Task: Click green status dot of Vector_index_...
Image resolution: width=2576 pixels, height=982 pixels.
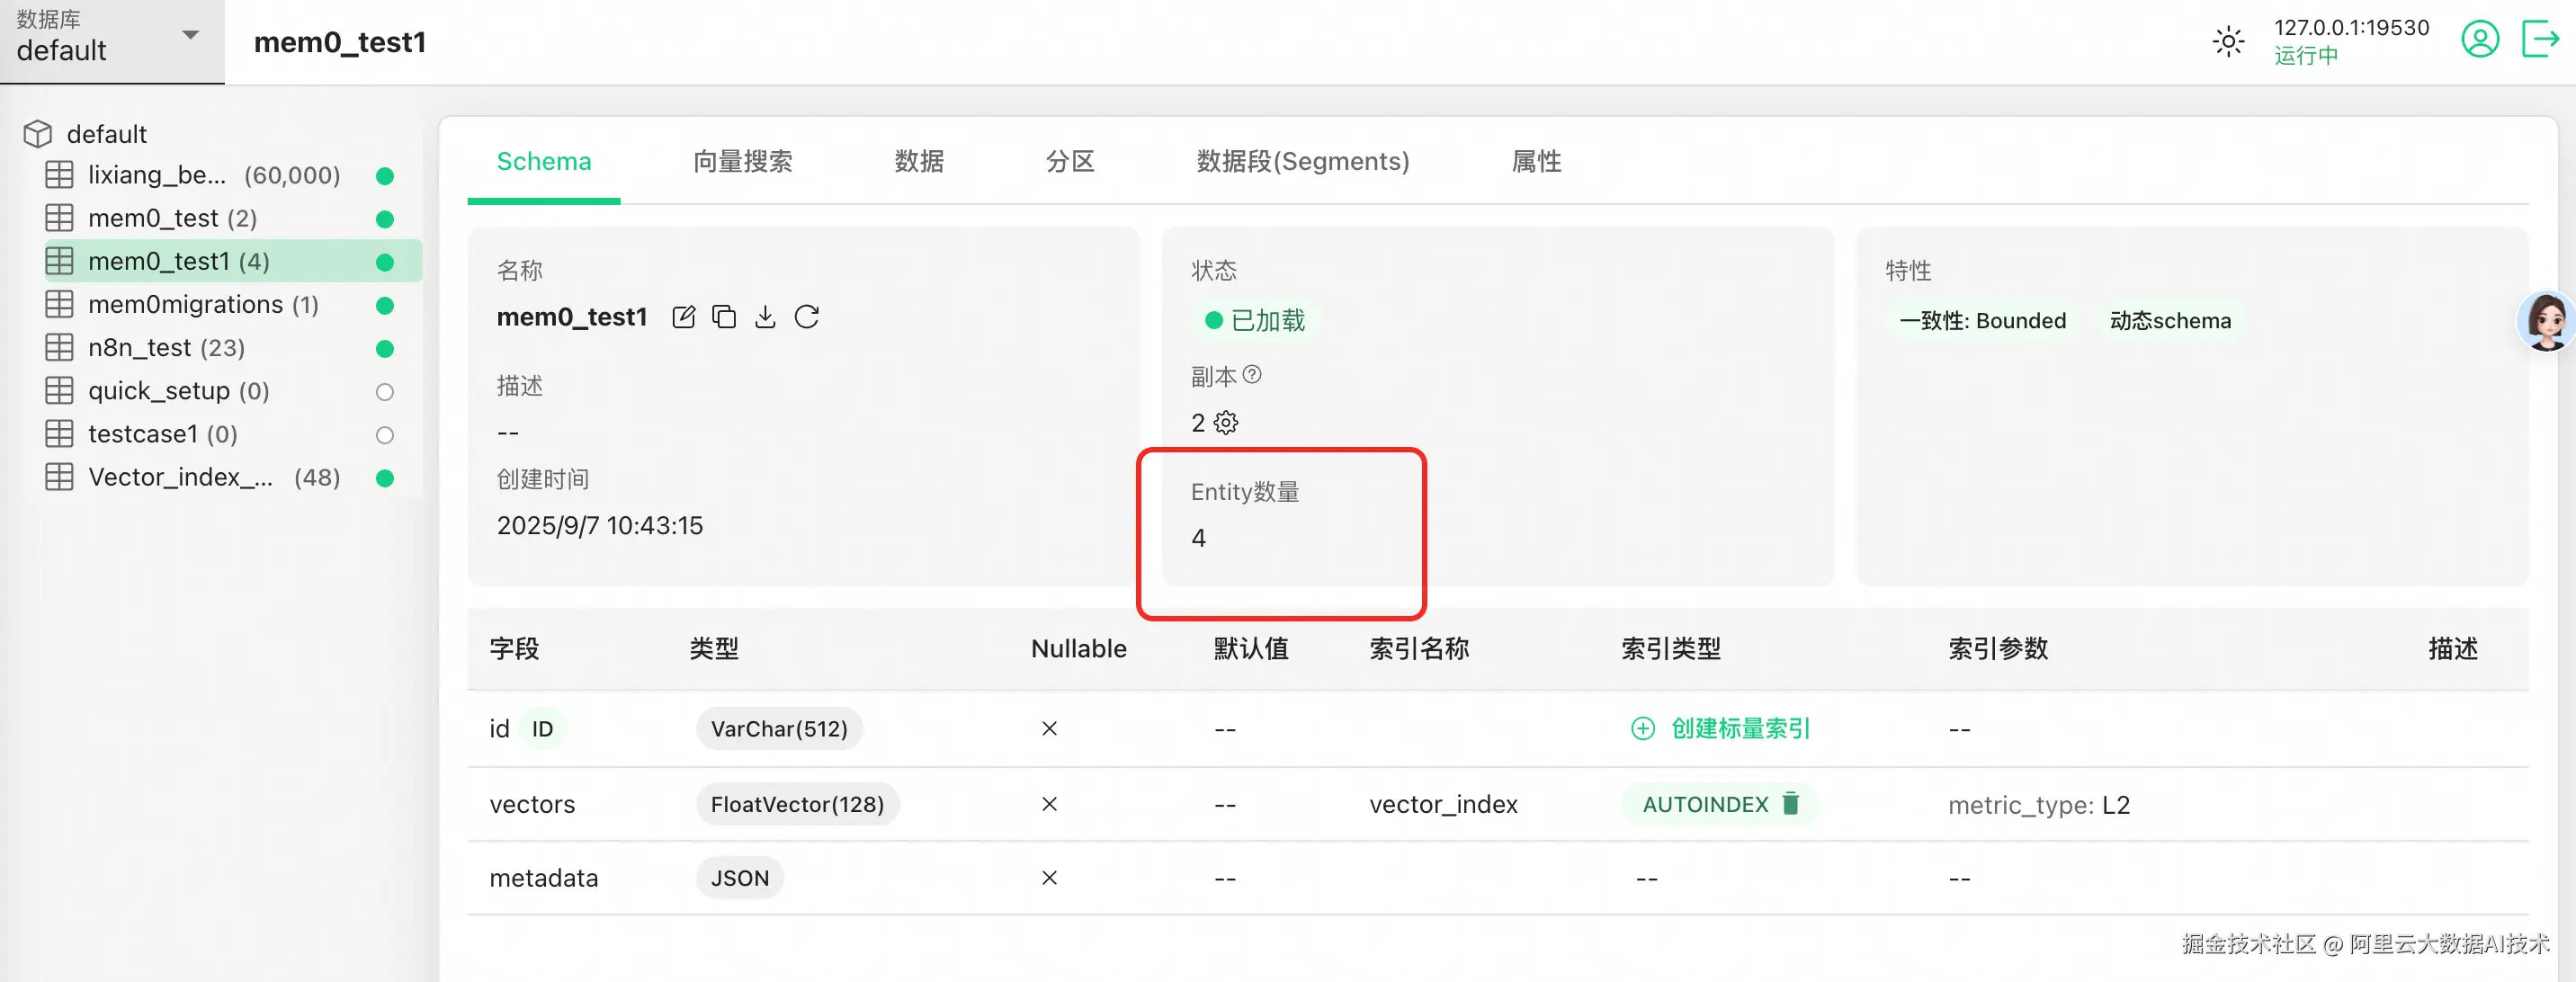Action: coord(384,478)
